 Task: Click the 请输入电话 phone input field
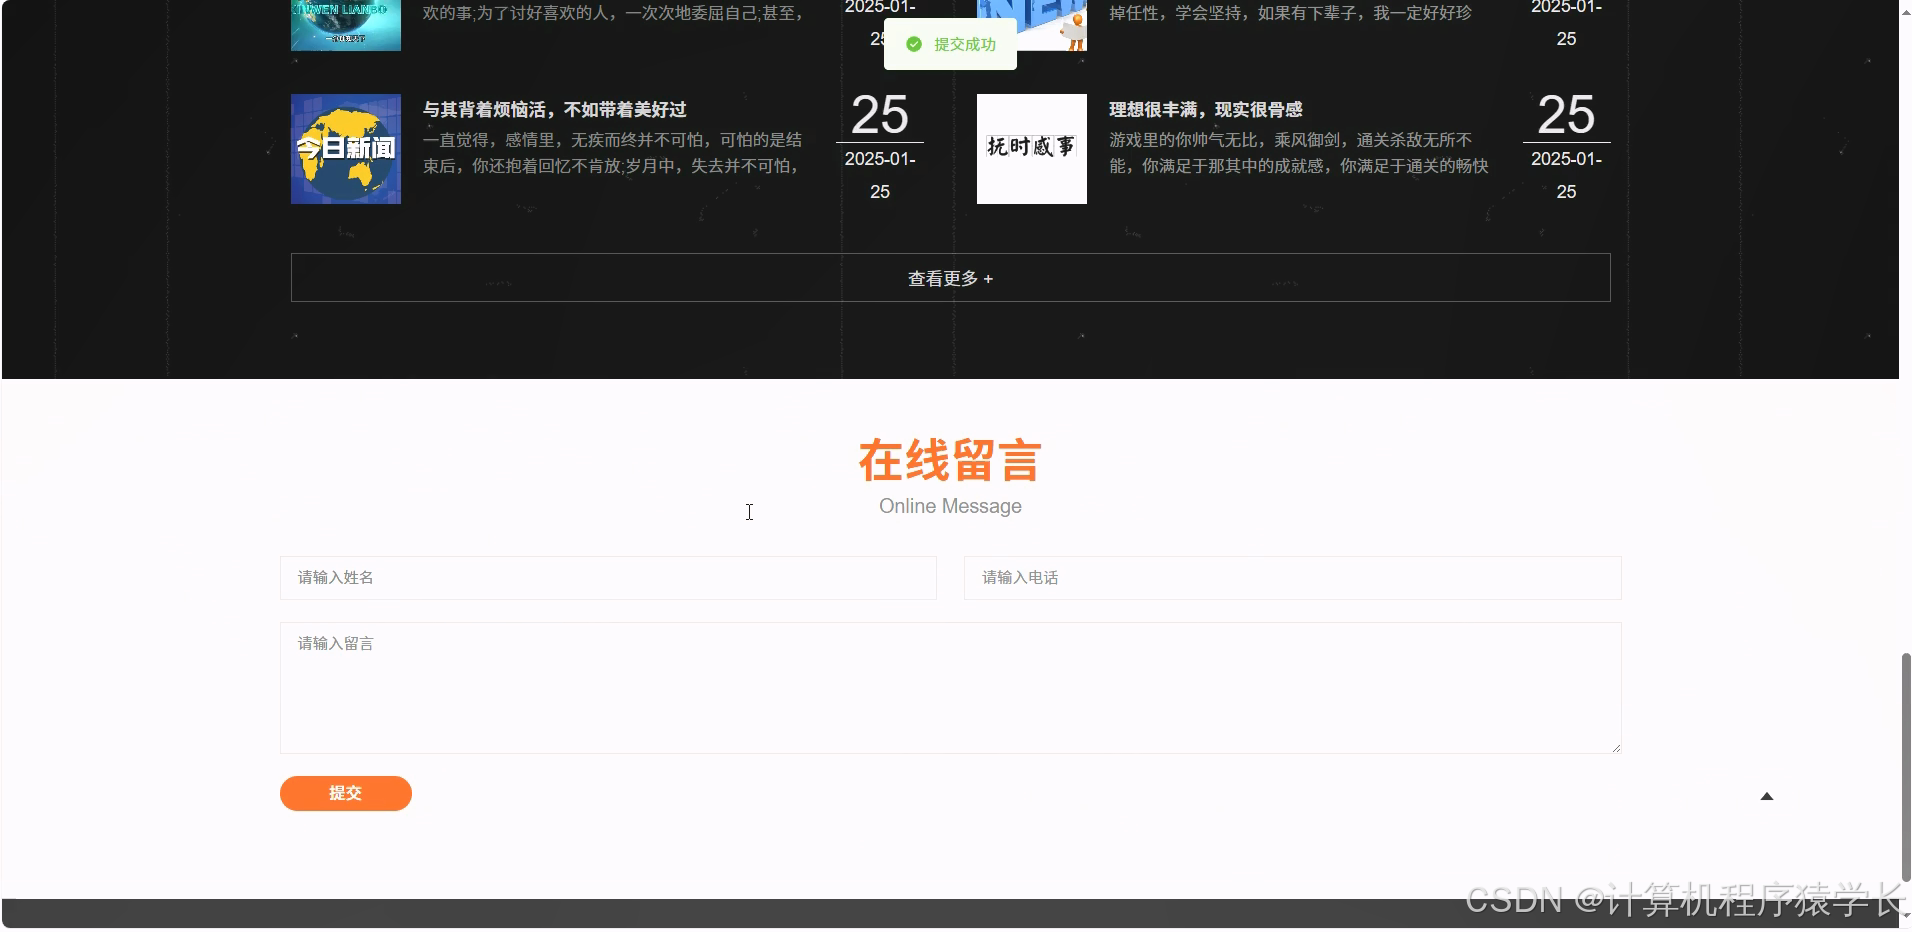click(1291, 577)
